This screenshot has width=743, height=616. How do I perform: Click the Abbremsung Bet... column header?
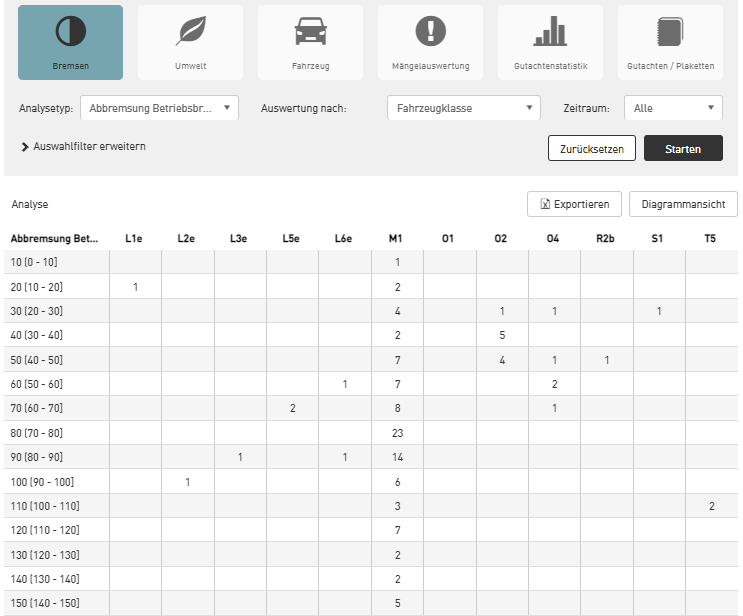[55, 239]
